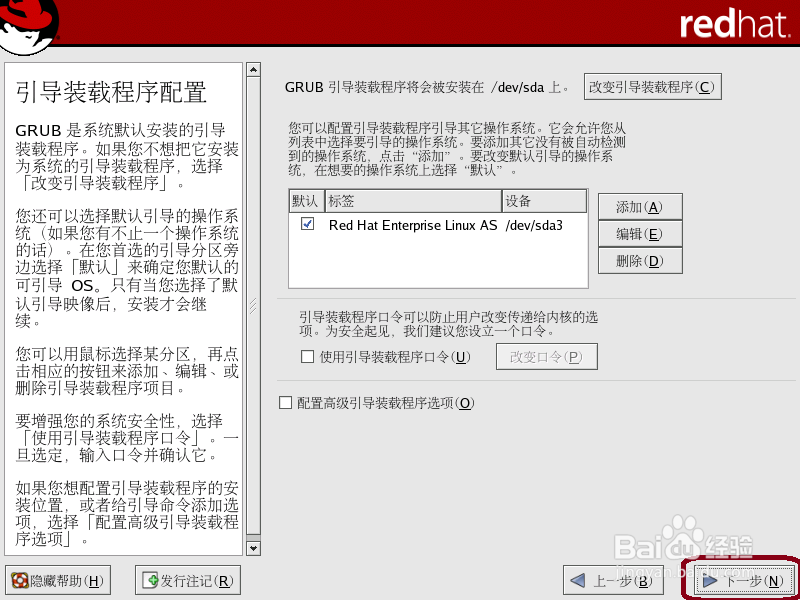Enable 使用引导装载程序口令 checkbox
Viewport: 800px width, 600px height.
click(x=307, y=357)
